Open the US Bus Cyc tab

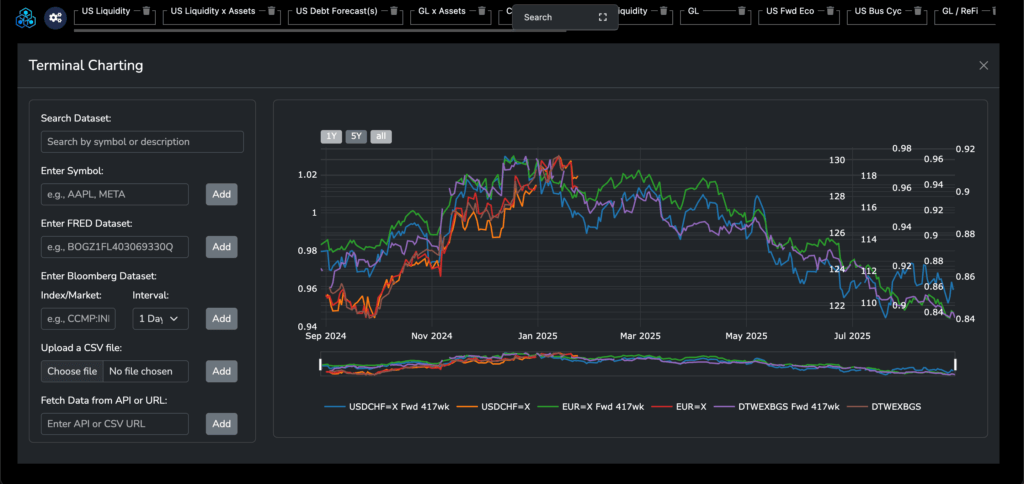(879, 11)
